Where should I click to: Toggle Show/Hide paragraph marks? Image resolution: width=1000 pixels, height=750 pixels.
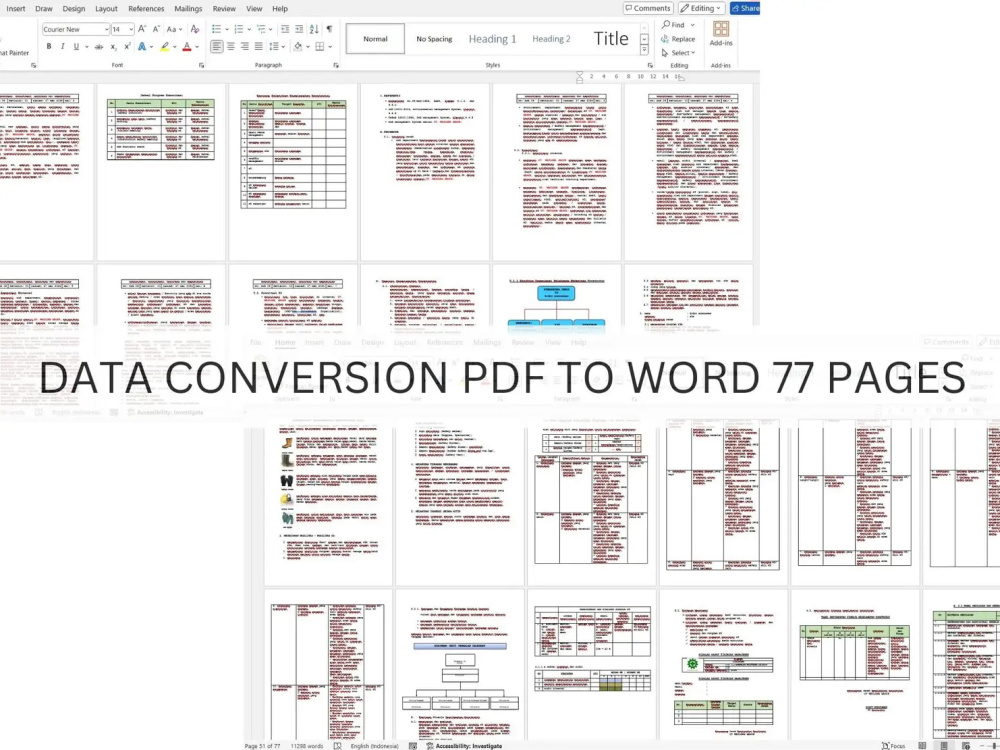329,29
